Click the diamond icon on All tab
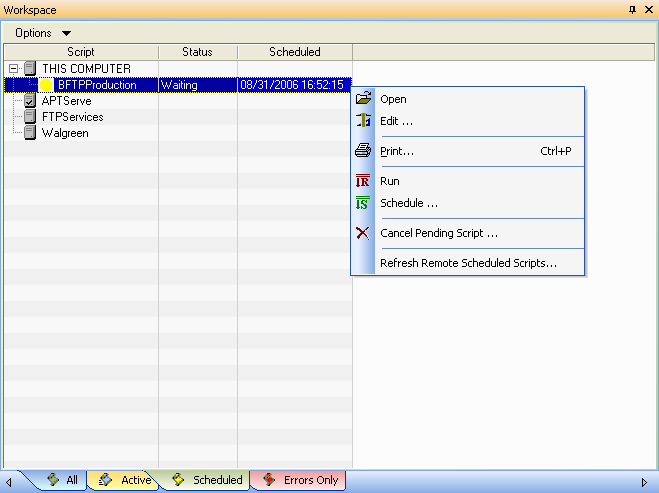 click(53, 480)
